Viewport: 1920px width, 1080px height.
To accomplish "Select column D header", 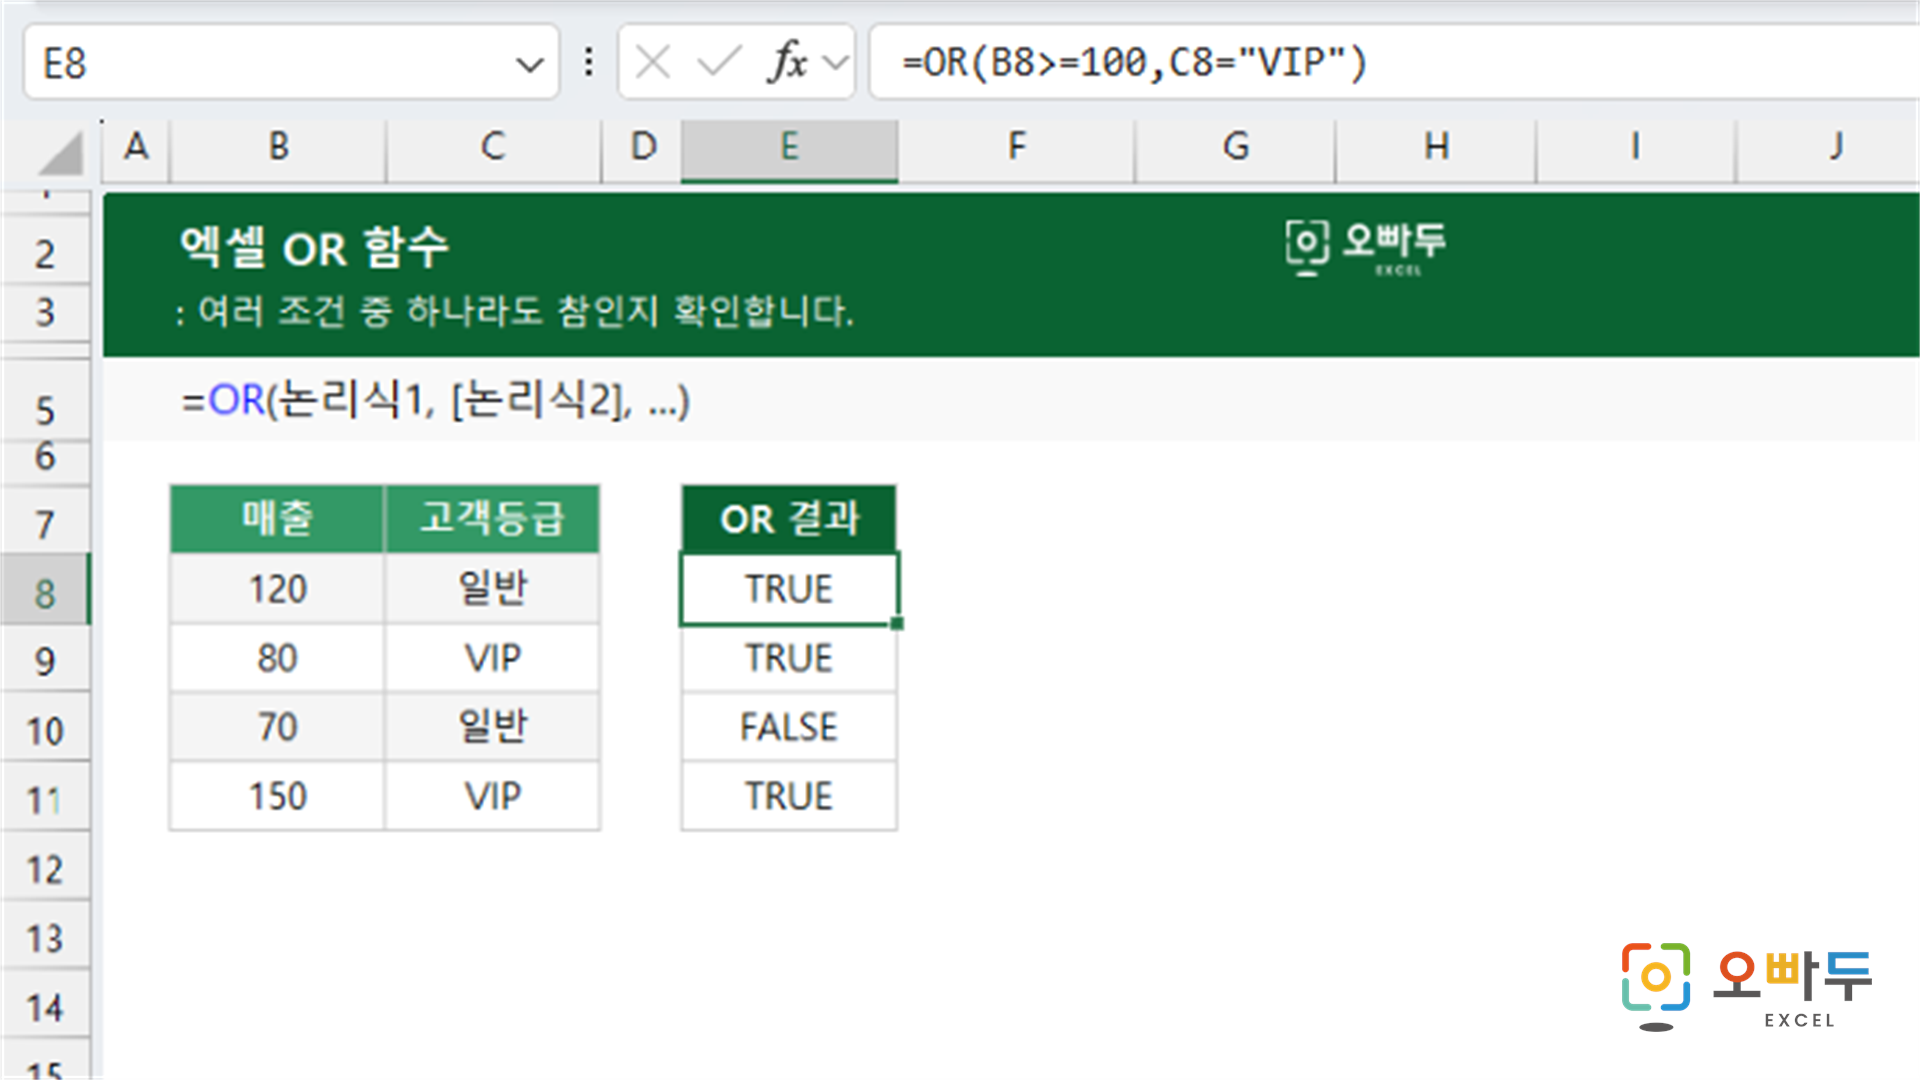I will [642, 148].
